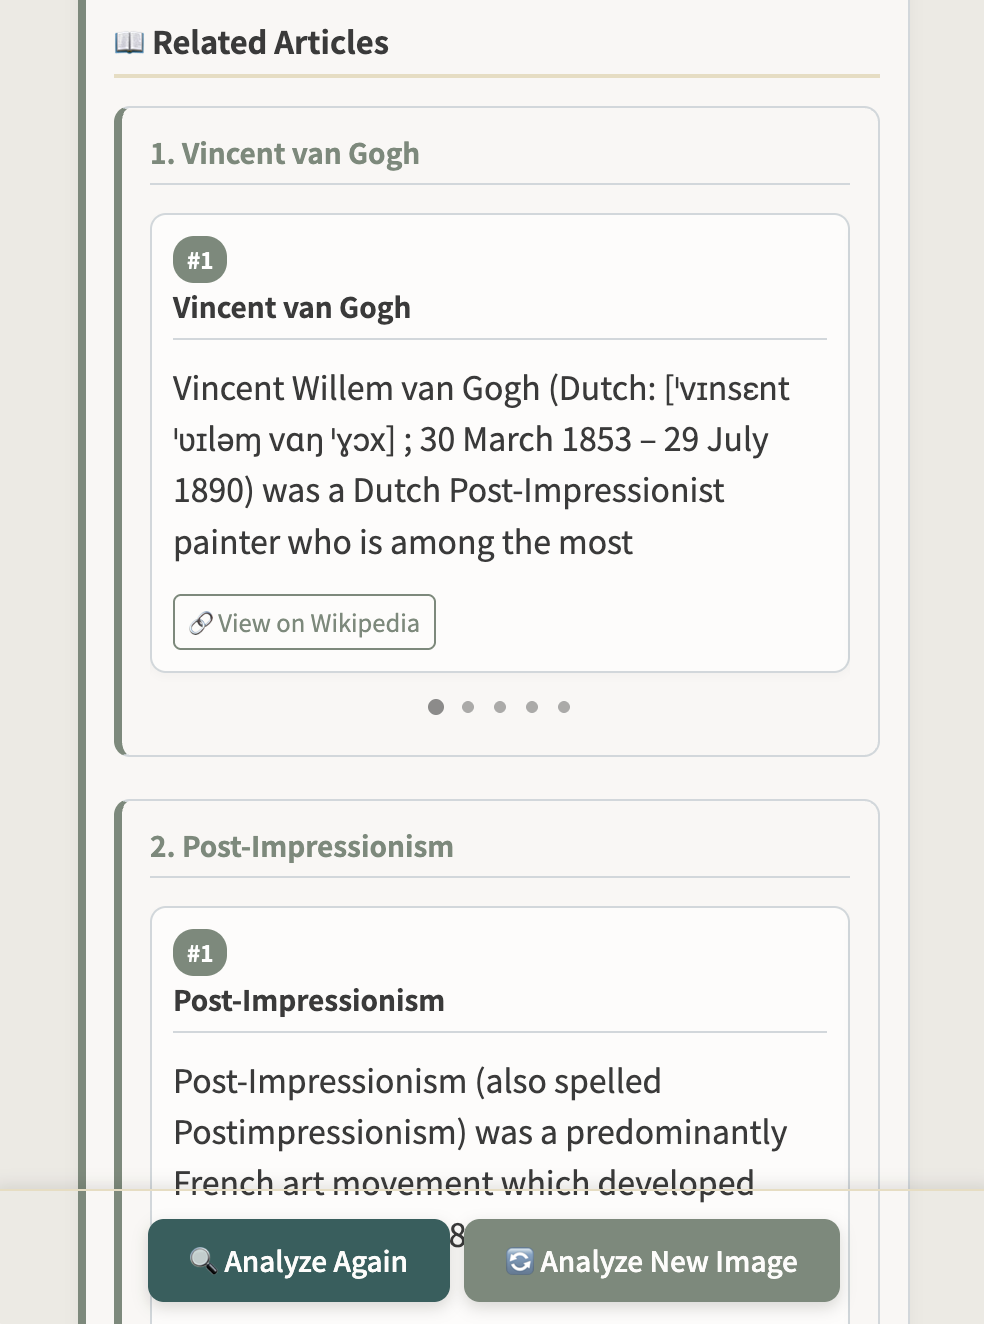Viewport: 984px width, 1324px height.
Task: Click the "1. Vincent van Gogh" section heading
Action: 285,154
